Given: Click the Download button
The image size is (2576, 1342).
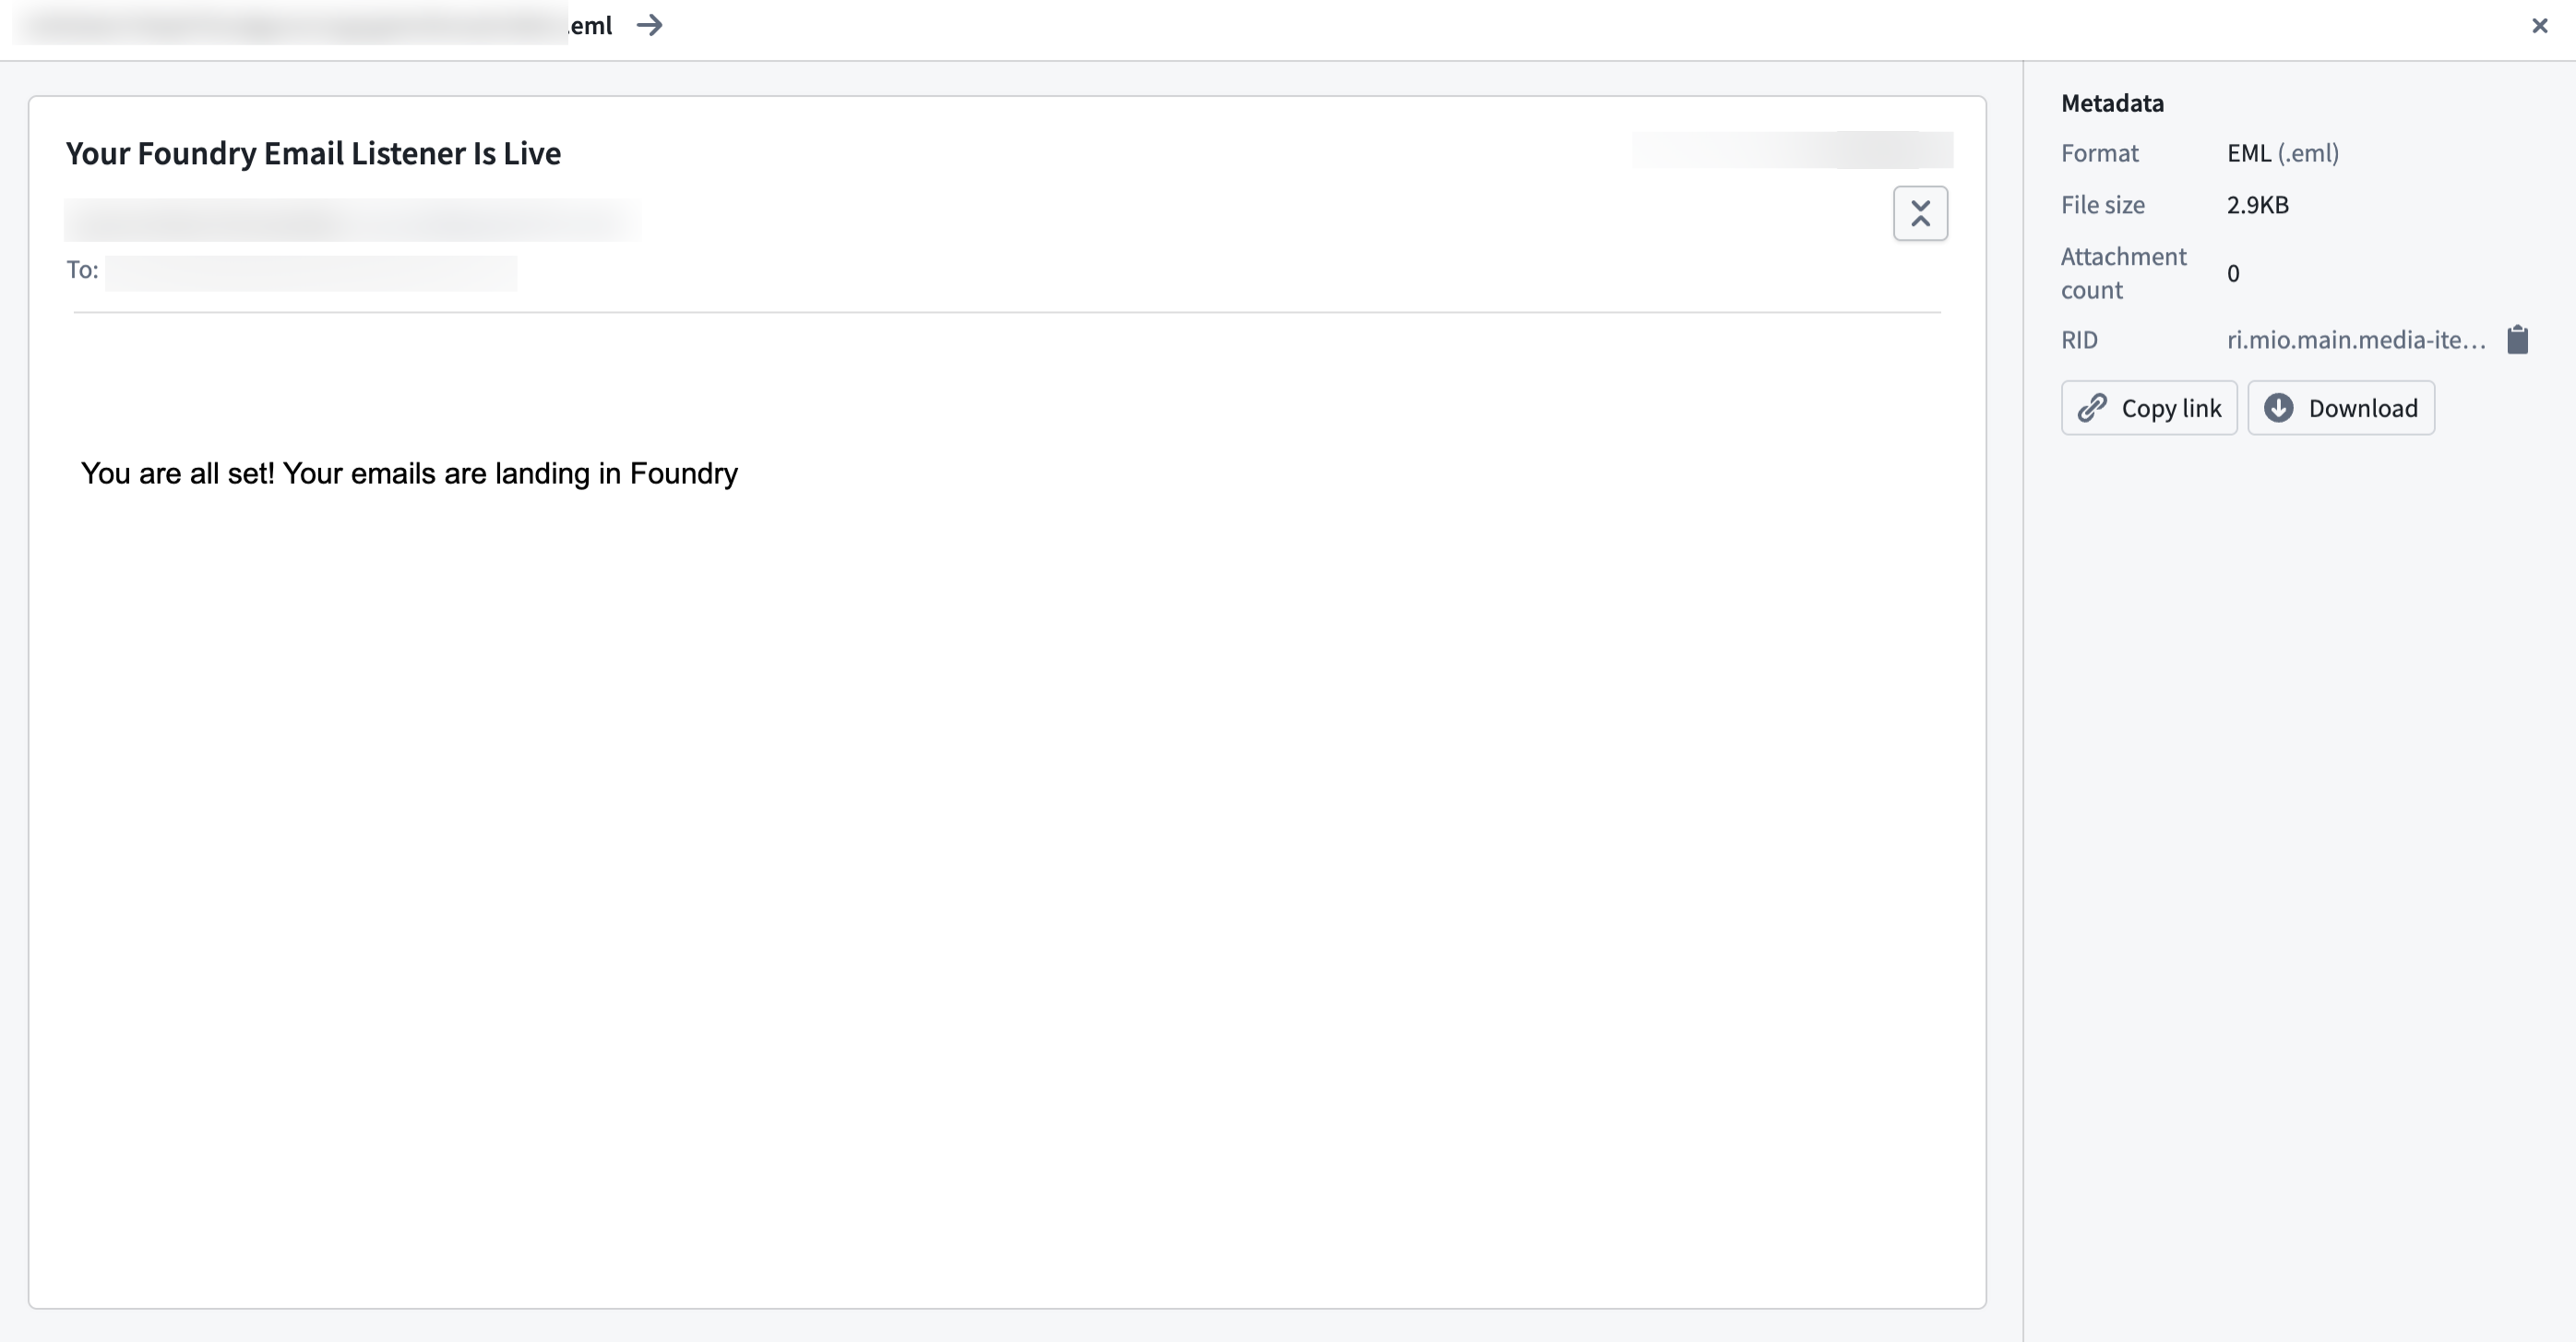Looking at the screenshot, I should pyautogui.click(x=2341, y=408).
